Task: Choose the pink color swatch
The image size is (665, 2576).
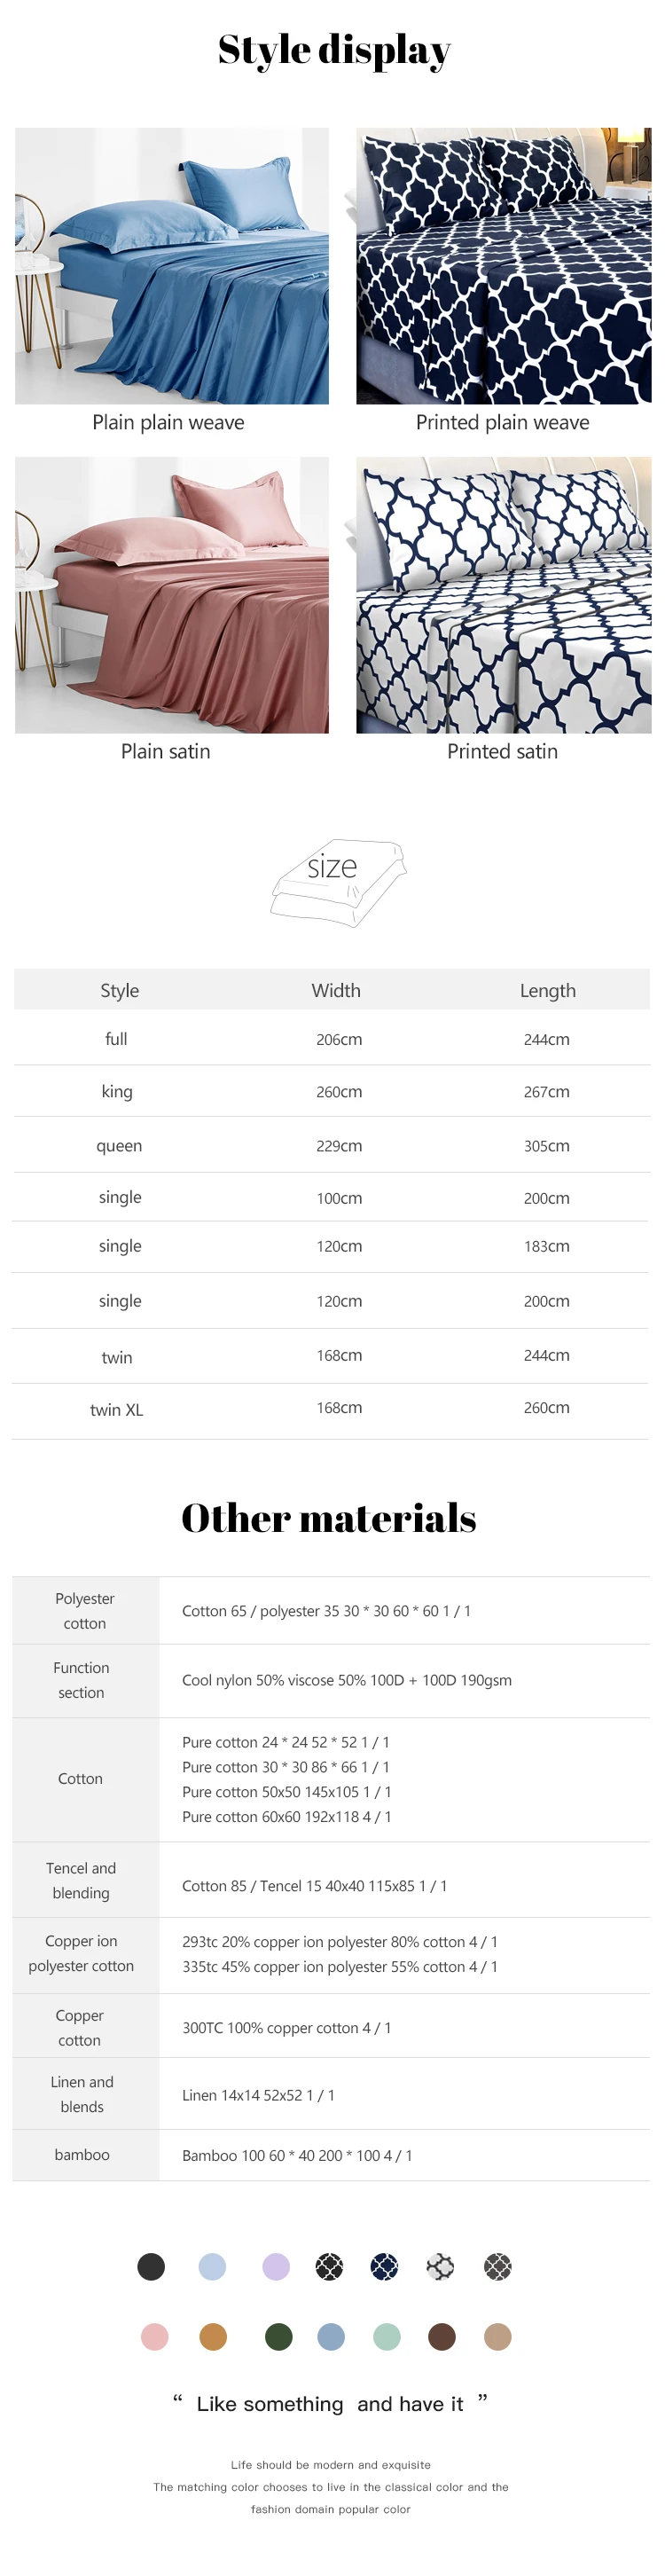Action: (x=155, y=2336)
